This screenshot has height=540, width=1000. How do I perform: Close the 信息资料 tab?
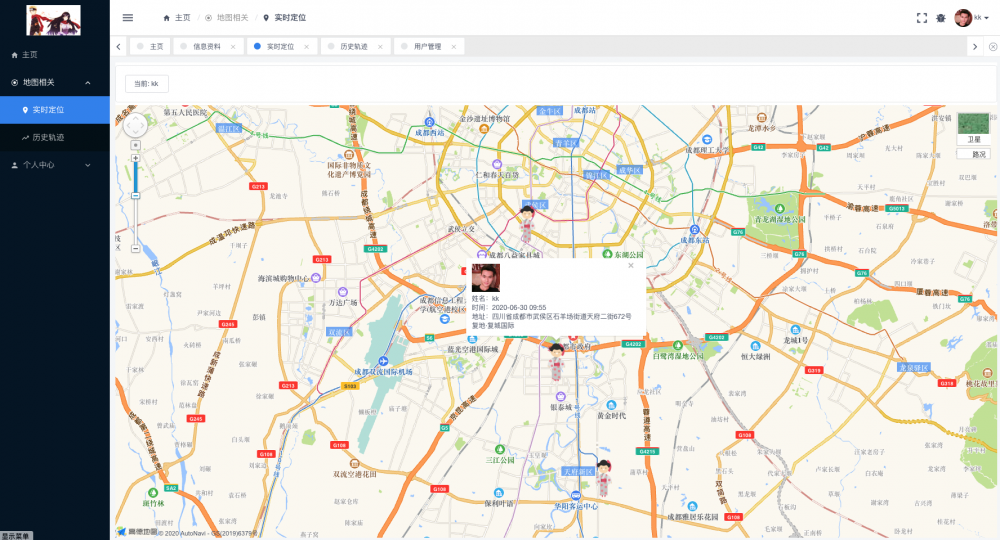pyautogui.click(x=233, y=47)
